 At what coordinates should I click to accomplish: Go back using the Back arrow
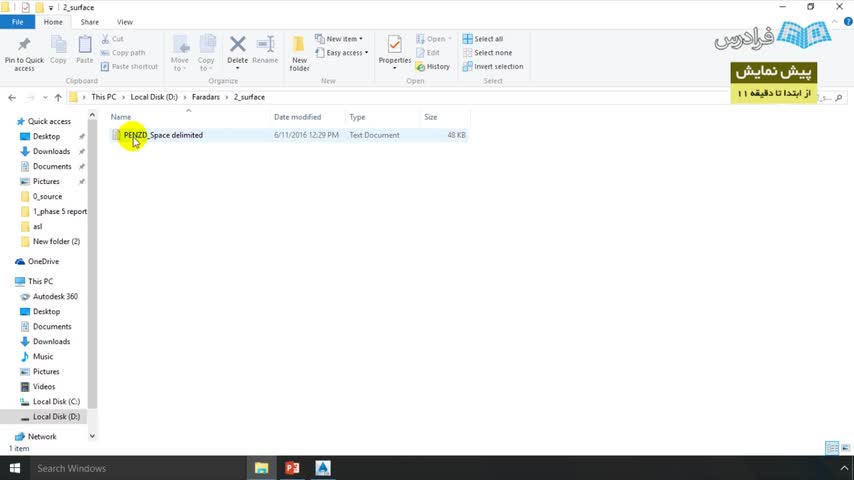[x=12, y=97]
